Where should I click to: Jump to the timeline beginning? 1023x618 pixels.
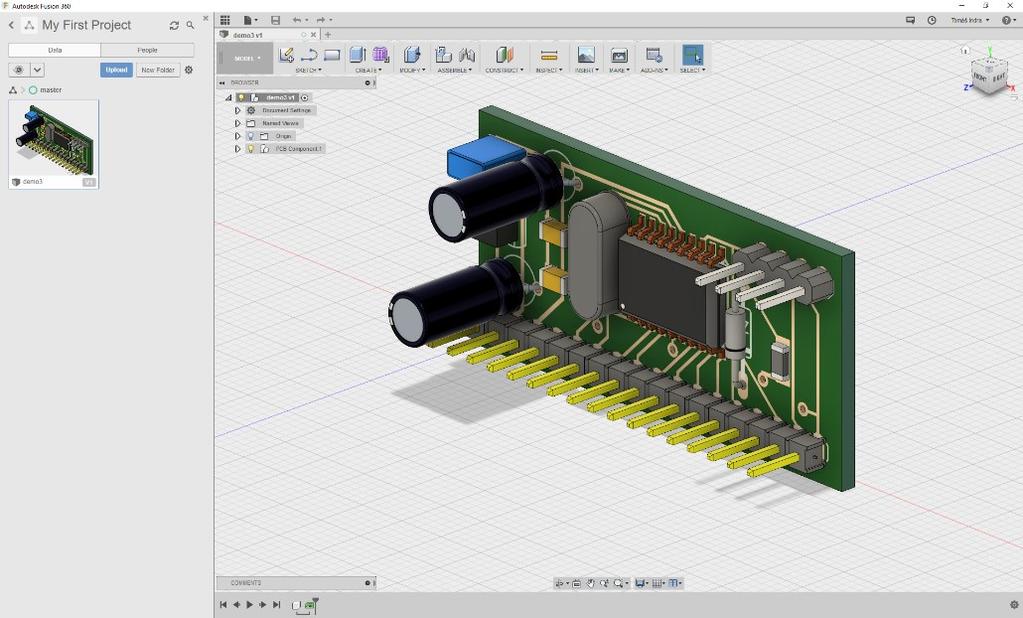pyautogui.click(x=223, y=605)
